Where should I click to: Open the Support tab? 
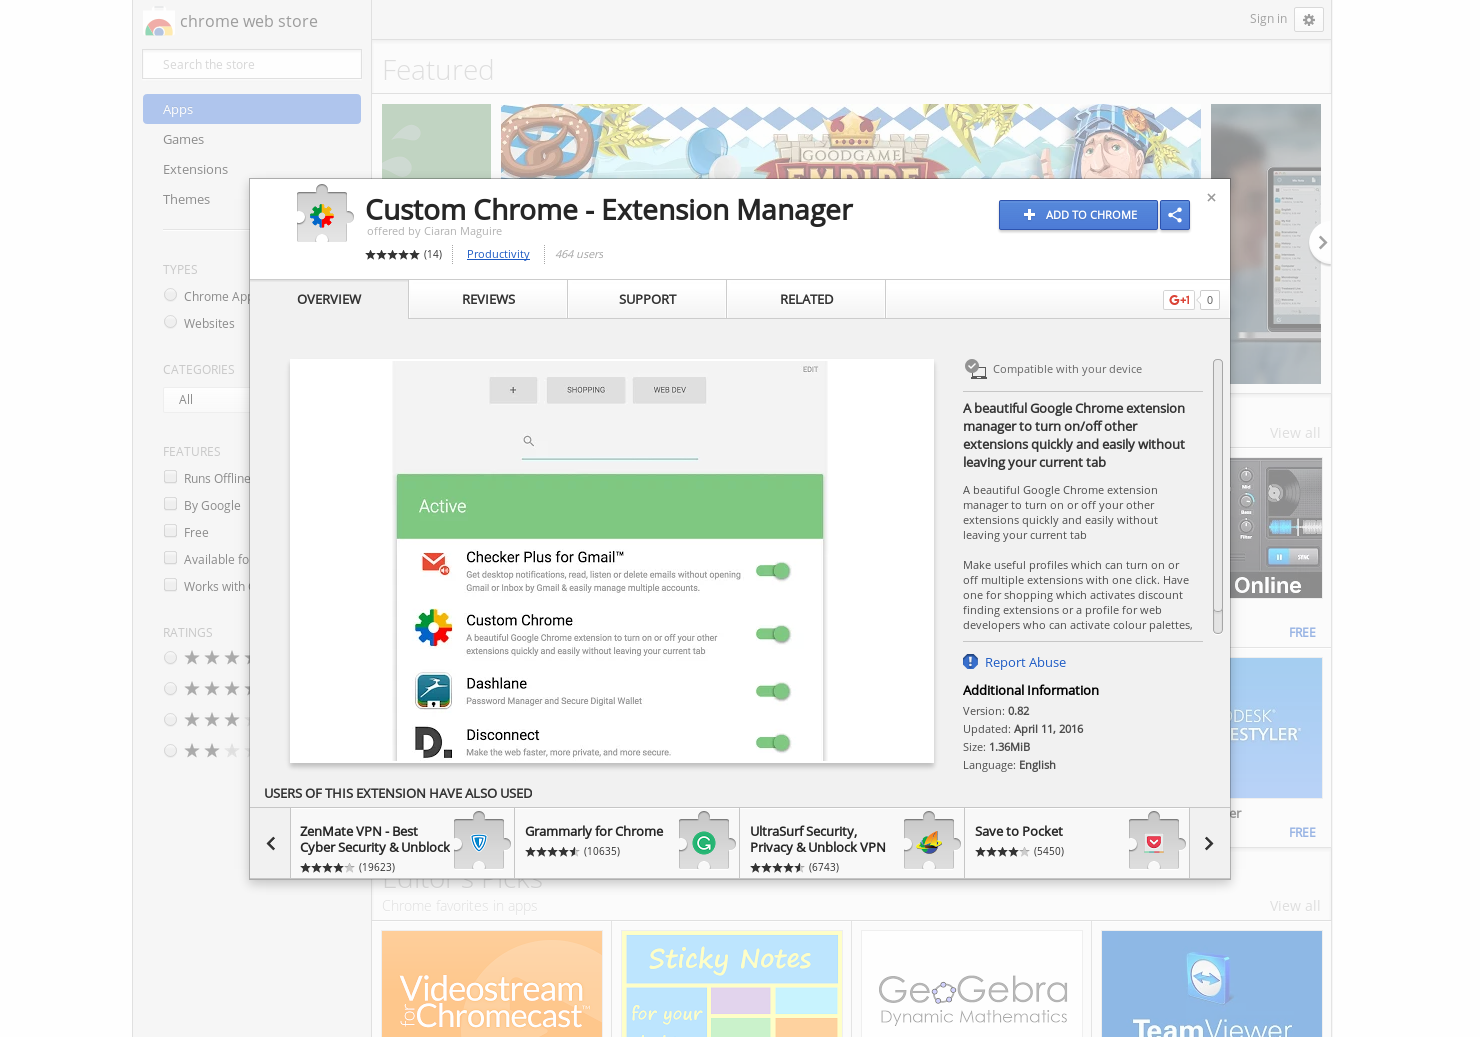647,299
